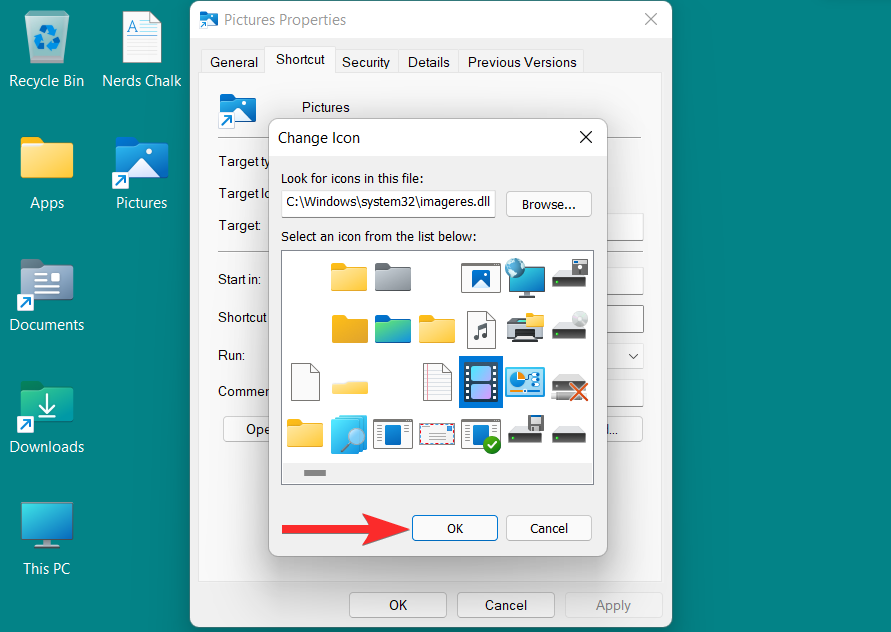891x632 pixels.
Task: Switch to the Security tab
Action: (365, 62)
